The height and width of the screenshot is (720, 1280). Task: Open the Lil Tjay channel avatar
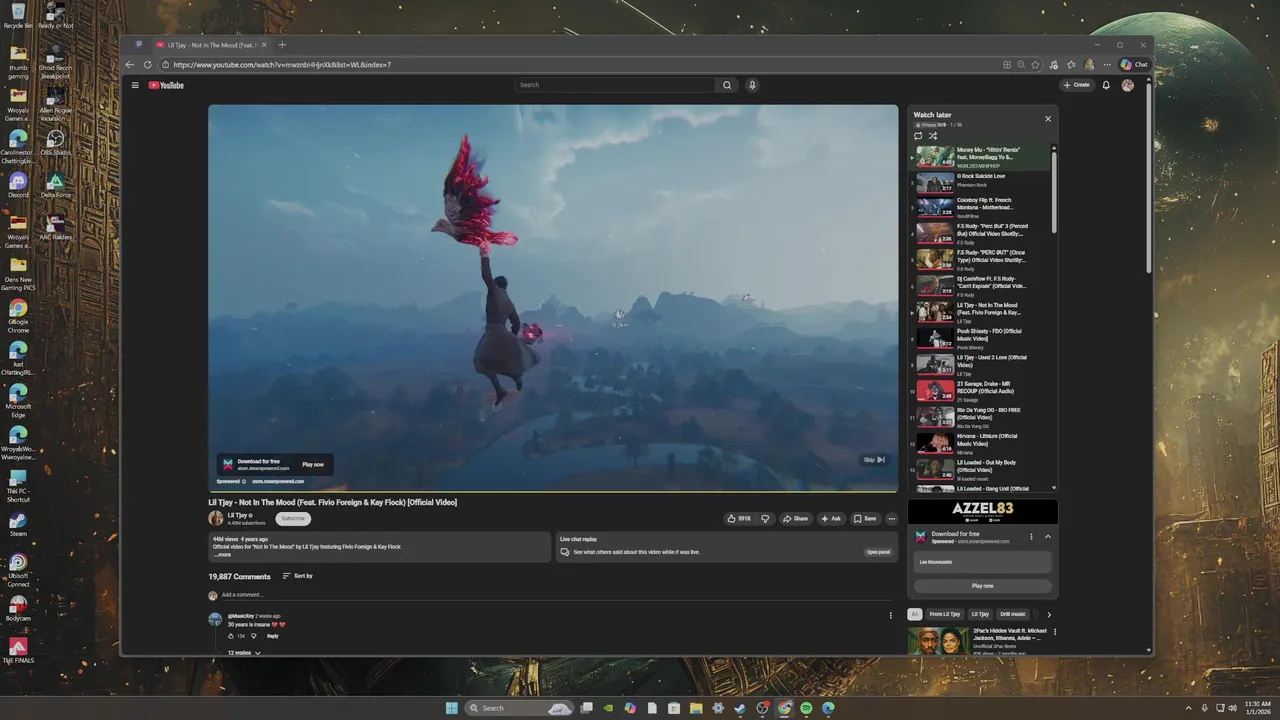point(215,518)
